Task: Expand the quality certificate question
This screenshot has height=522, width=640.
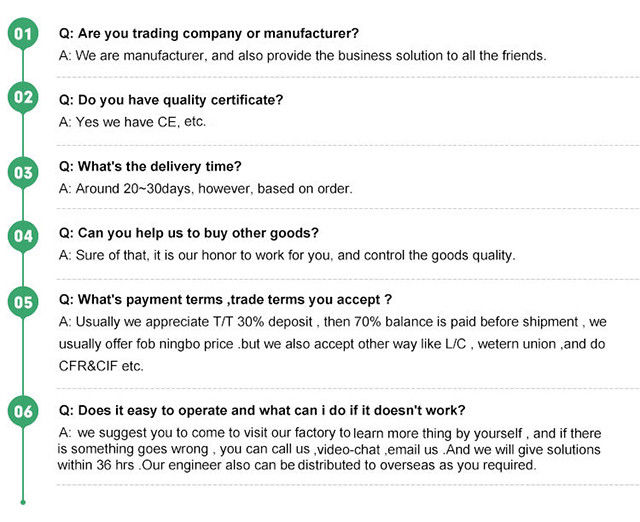Action: [x=171, y=100]
